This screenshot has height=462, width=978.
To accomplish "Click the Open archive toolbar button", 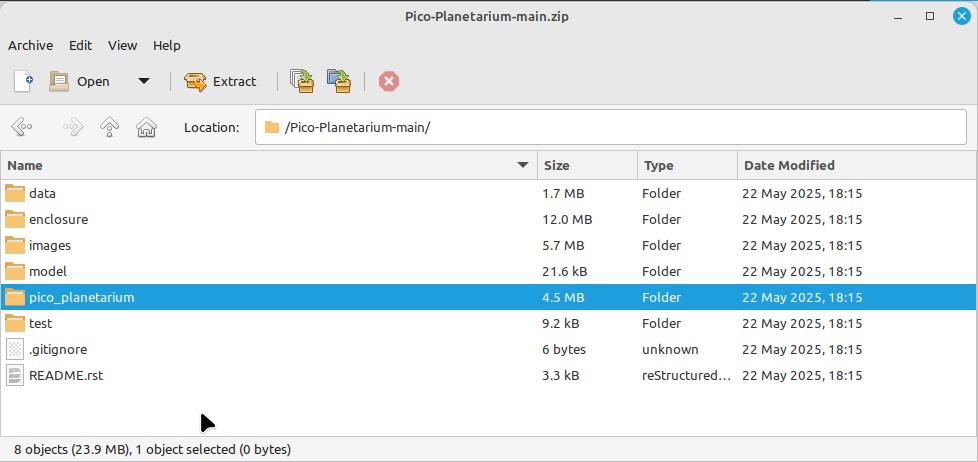I will pyautogui.click(x=79, y=82).
